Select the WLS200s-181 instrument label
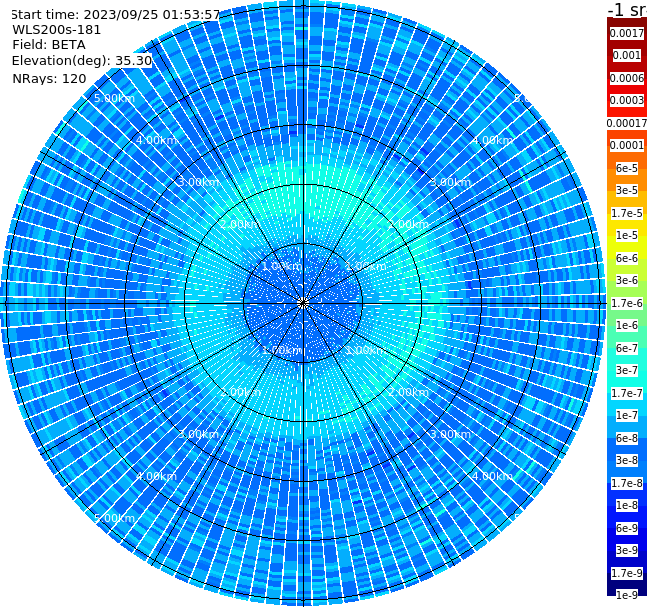Viewport: 647px width, 607px height. point(57,30)
